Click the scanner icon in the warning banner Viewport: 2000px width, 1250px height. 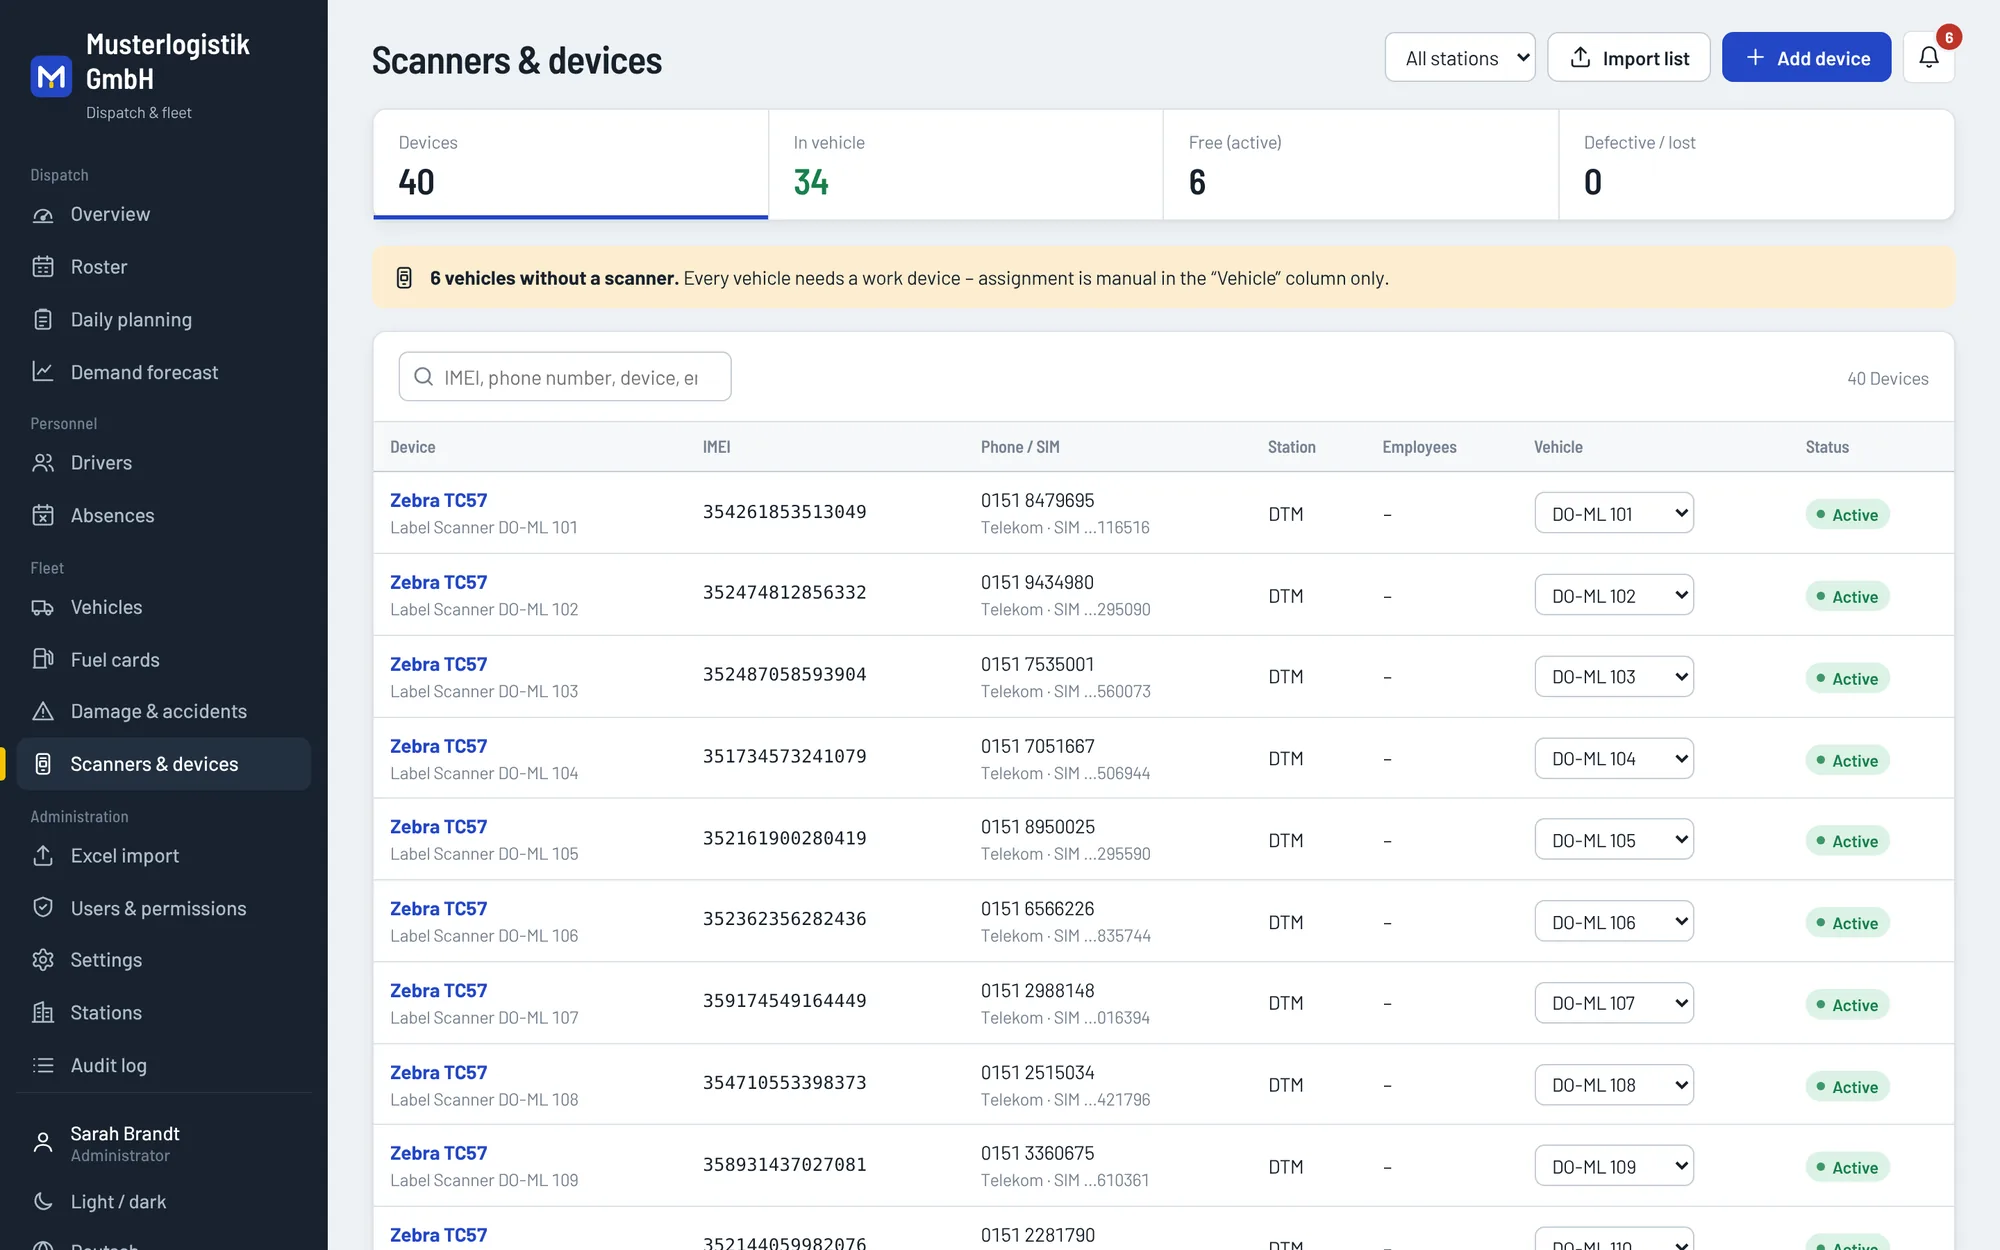coord(404,278)
